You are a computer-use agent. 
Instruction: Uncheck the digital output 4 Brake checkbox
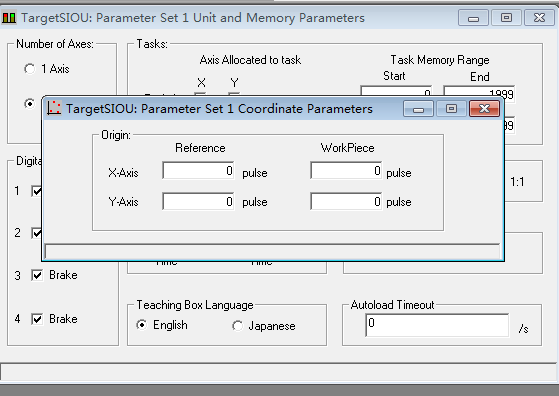point(37,319)
